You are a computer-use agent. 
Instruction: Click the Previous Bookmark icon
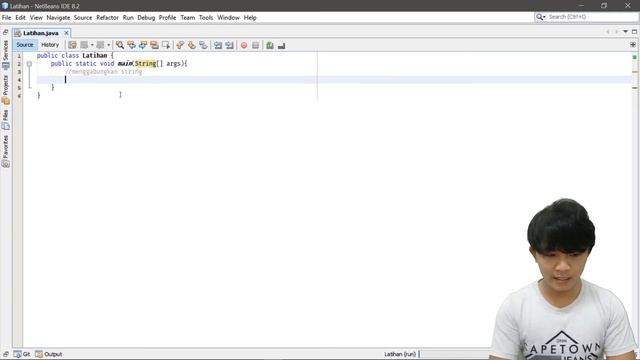click(180, 45)
